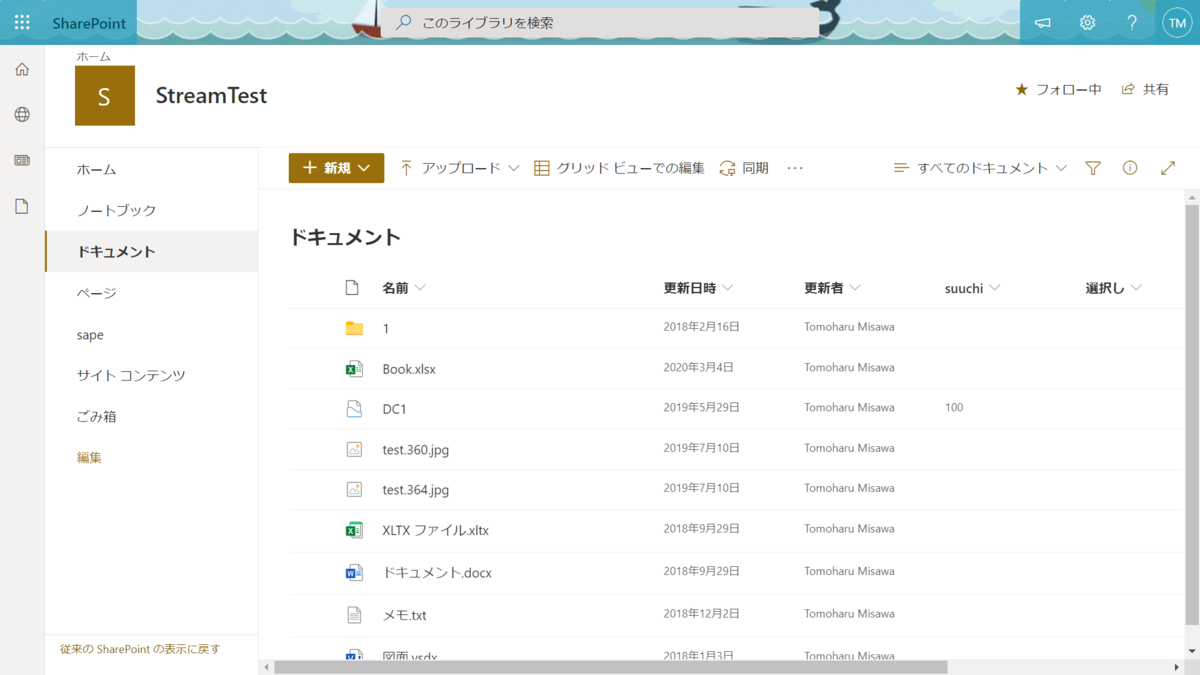Click the image icon beside test.360.jpg
This screenshot has height=675, width=1200.
pyautogui.click(x=354, y=450)
